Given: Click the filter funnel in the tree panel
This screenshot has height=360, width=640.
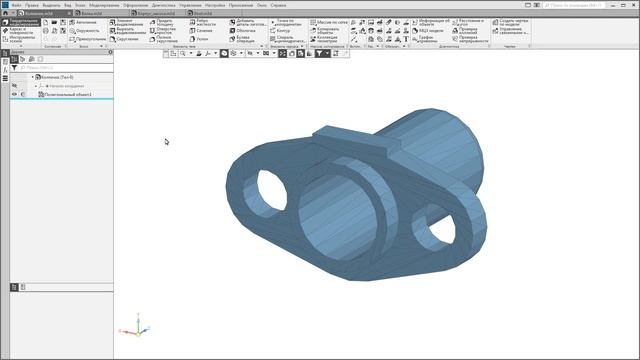Looking at the screenshot, I should [14, 68].
